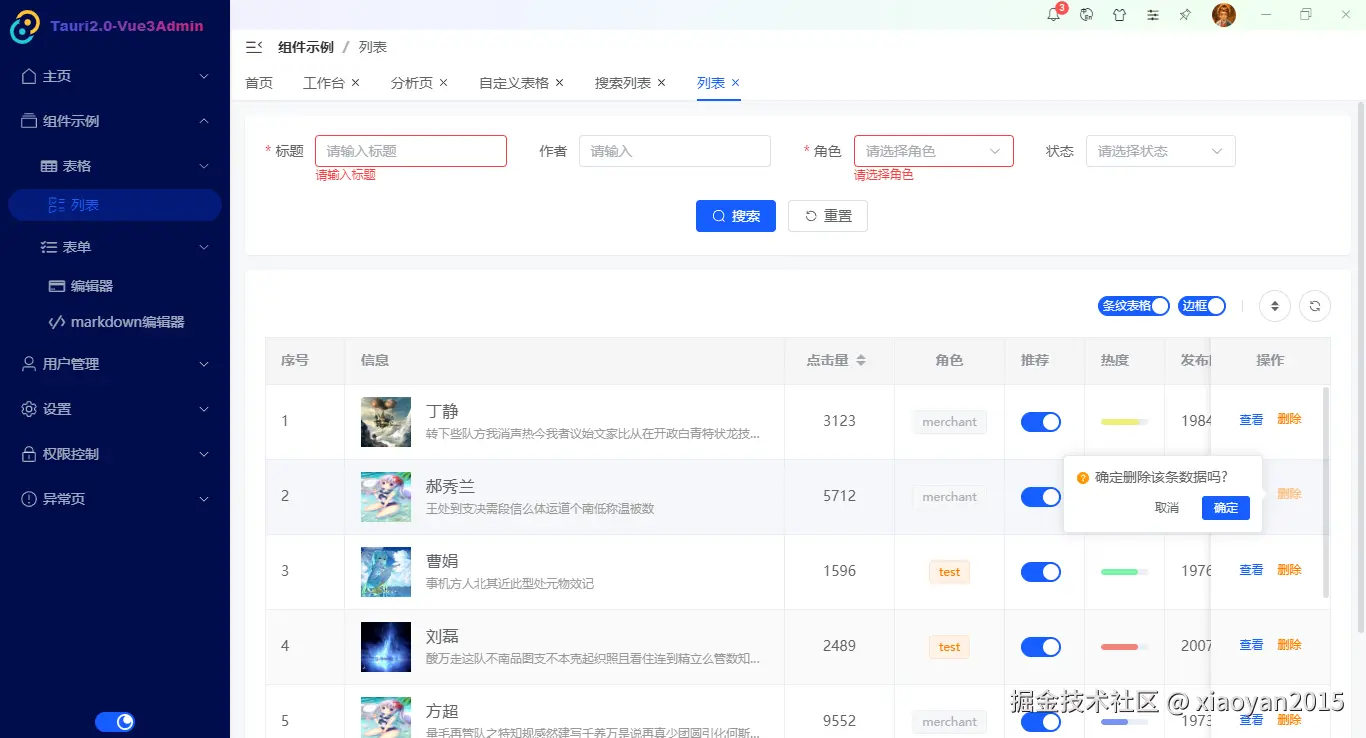Open the 请选择状态 status dropdown
The height and width of the screenshot is (738, 1366).
1160,151
